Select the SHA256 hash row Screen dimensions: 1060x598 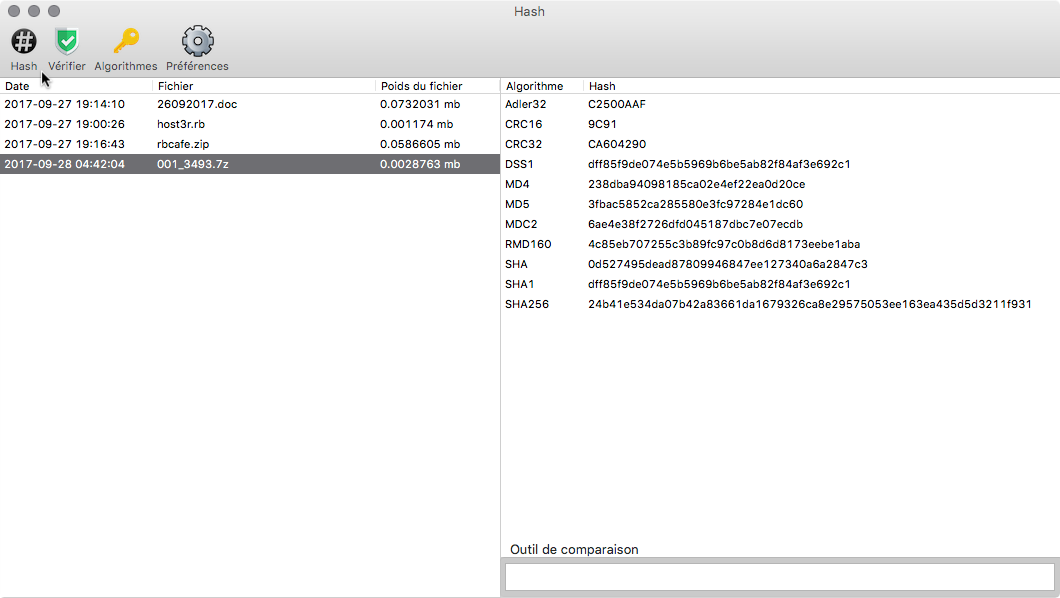tap(780, 304)
